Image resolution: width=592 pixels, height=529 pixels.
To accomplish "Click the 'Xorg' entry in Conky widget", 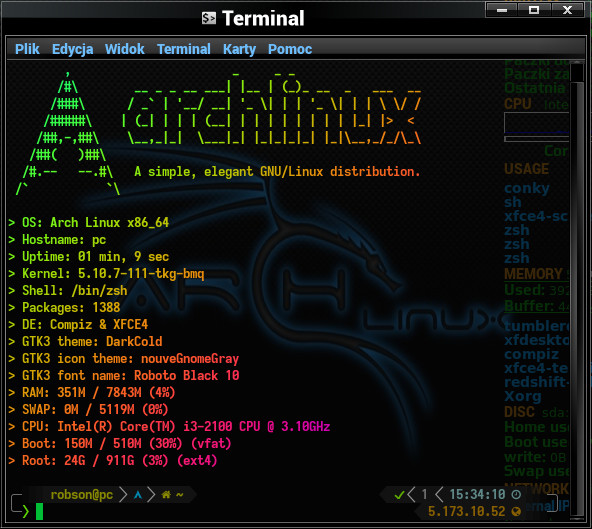I will pyautogui.click(x=523, y=396).
